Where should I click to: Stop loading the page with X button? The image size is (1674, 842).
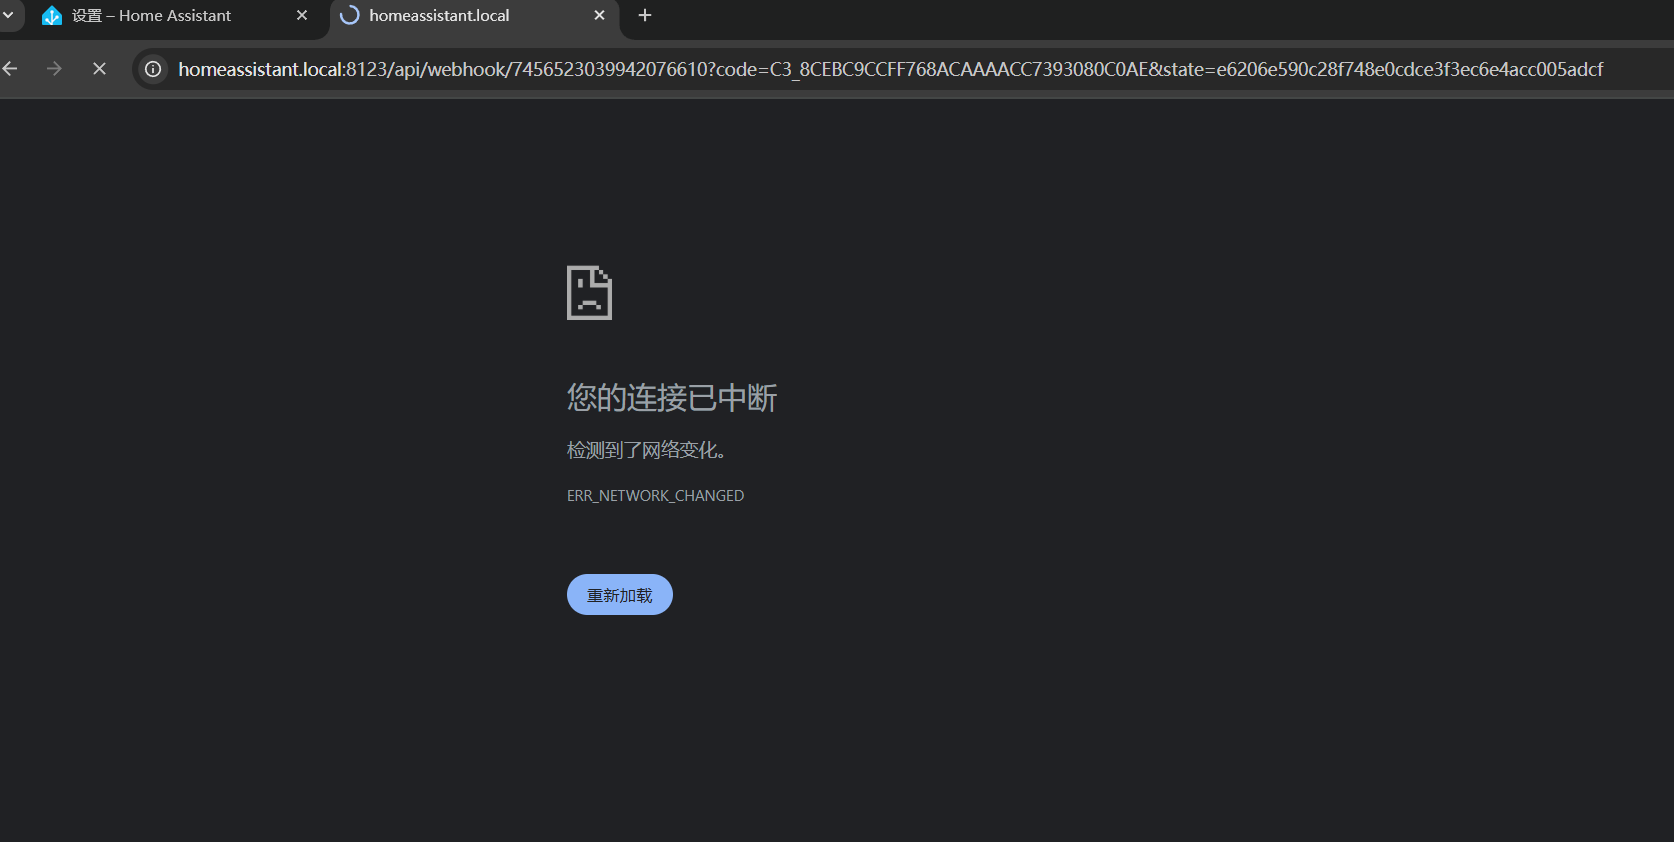tap(99, 69)
